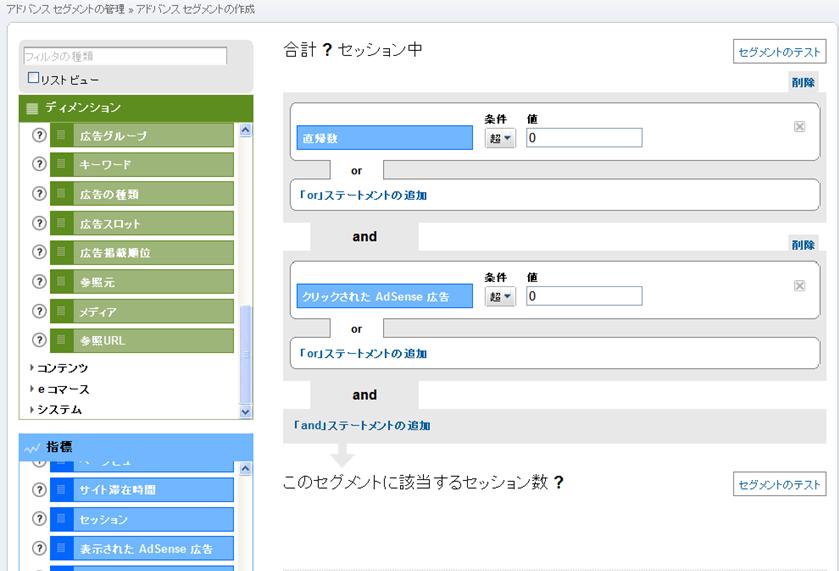Click the ディメンション header icon
839x571 pixels.
pos(32,108)
